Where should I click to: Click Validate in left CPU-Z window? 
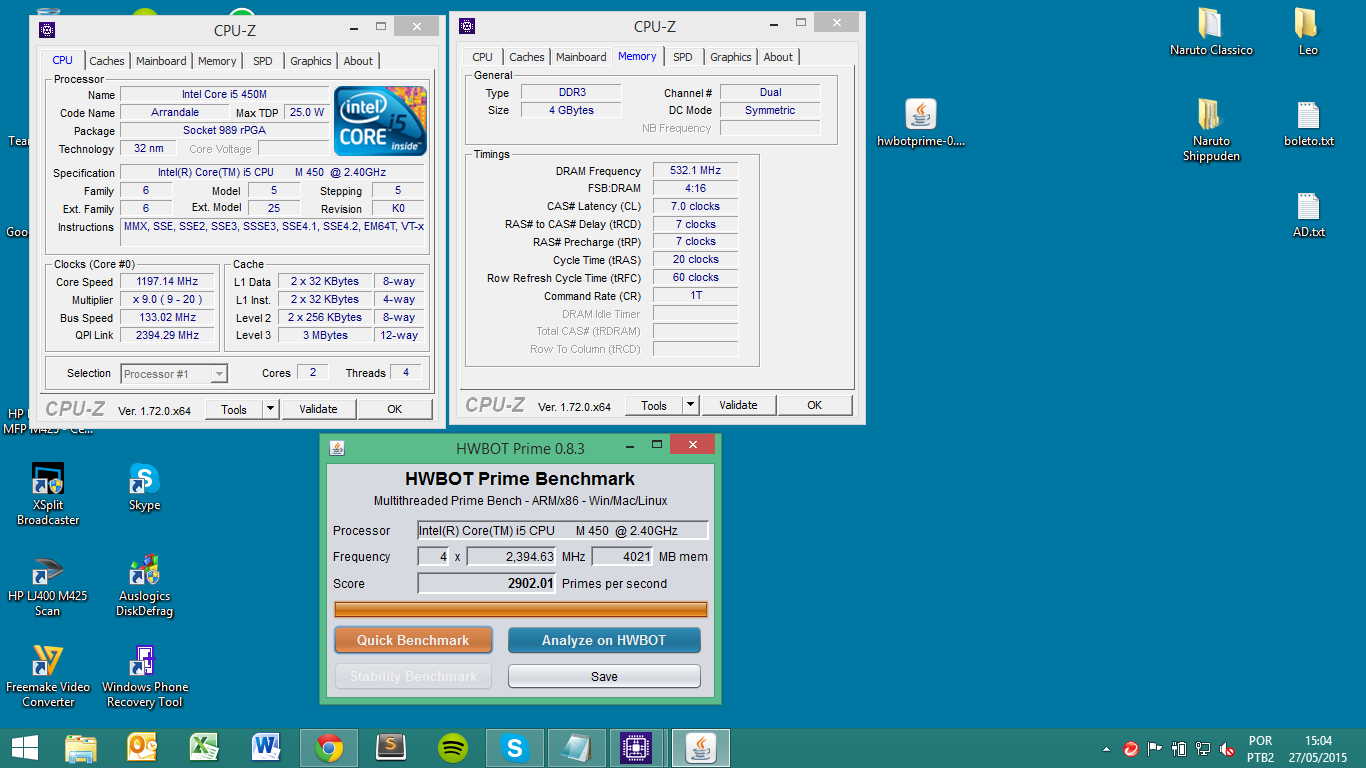click(318, 409)
